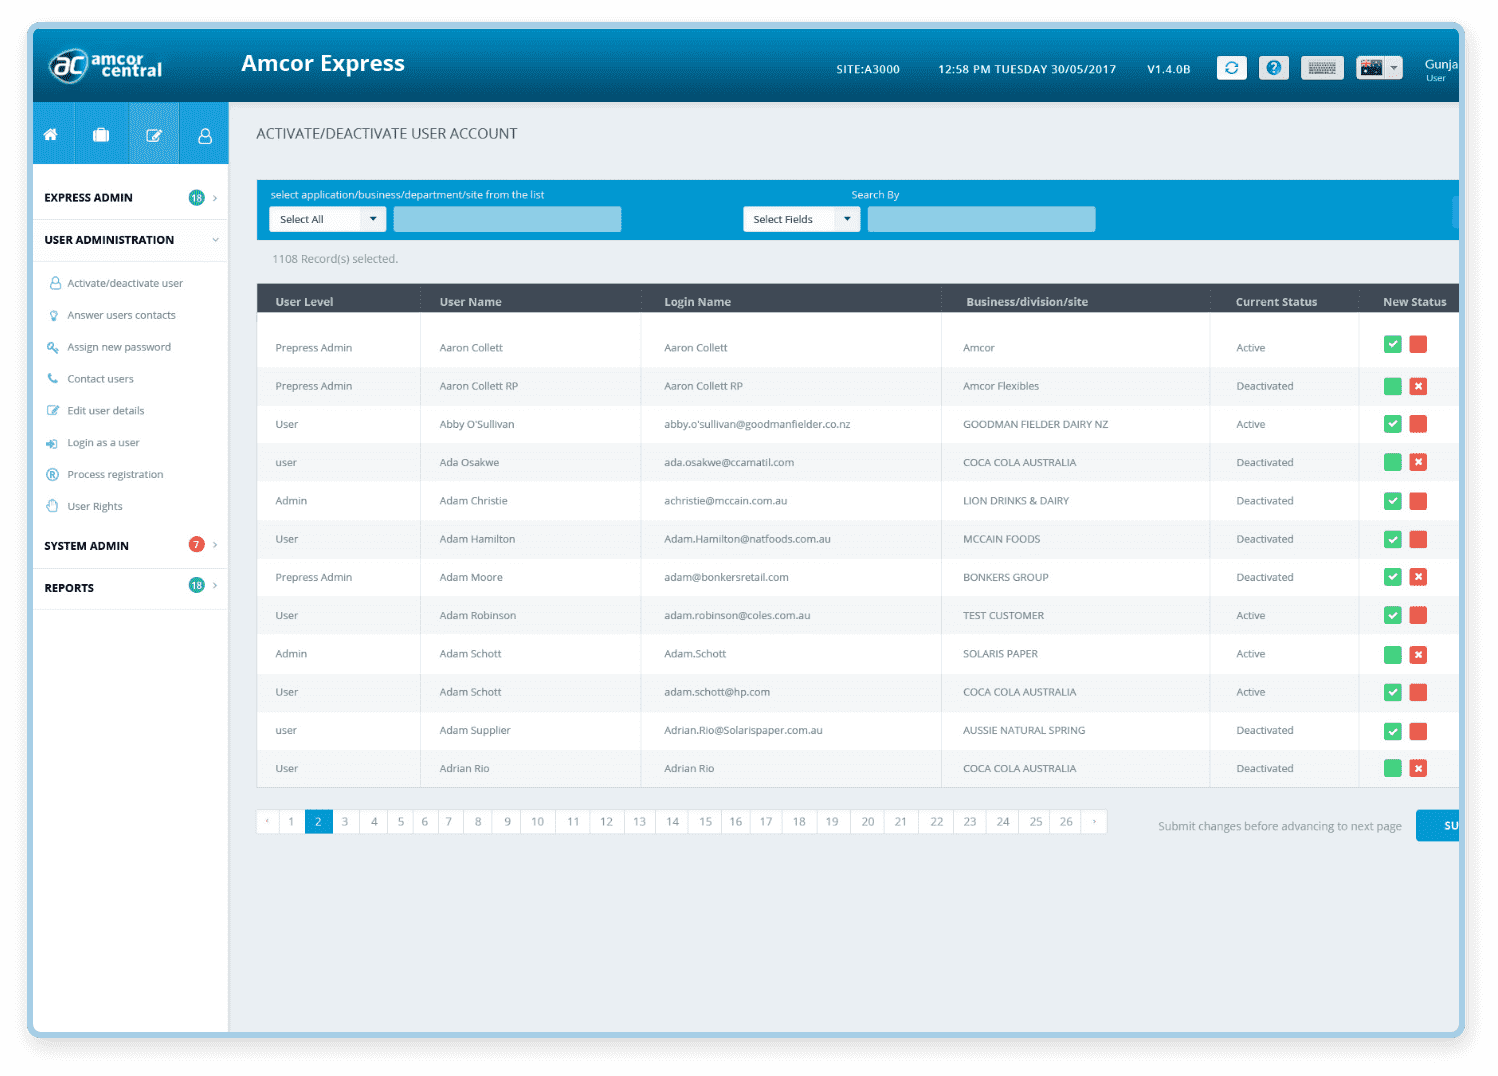1498x1076 pixels.
Task: Open the user profile icon tab
Action: tap(204, 135)
